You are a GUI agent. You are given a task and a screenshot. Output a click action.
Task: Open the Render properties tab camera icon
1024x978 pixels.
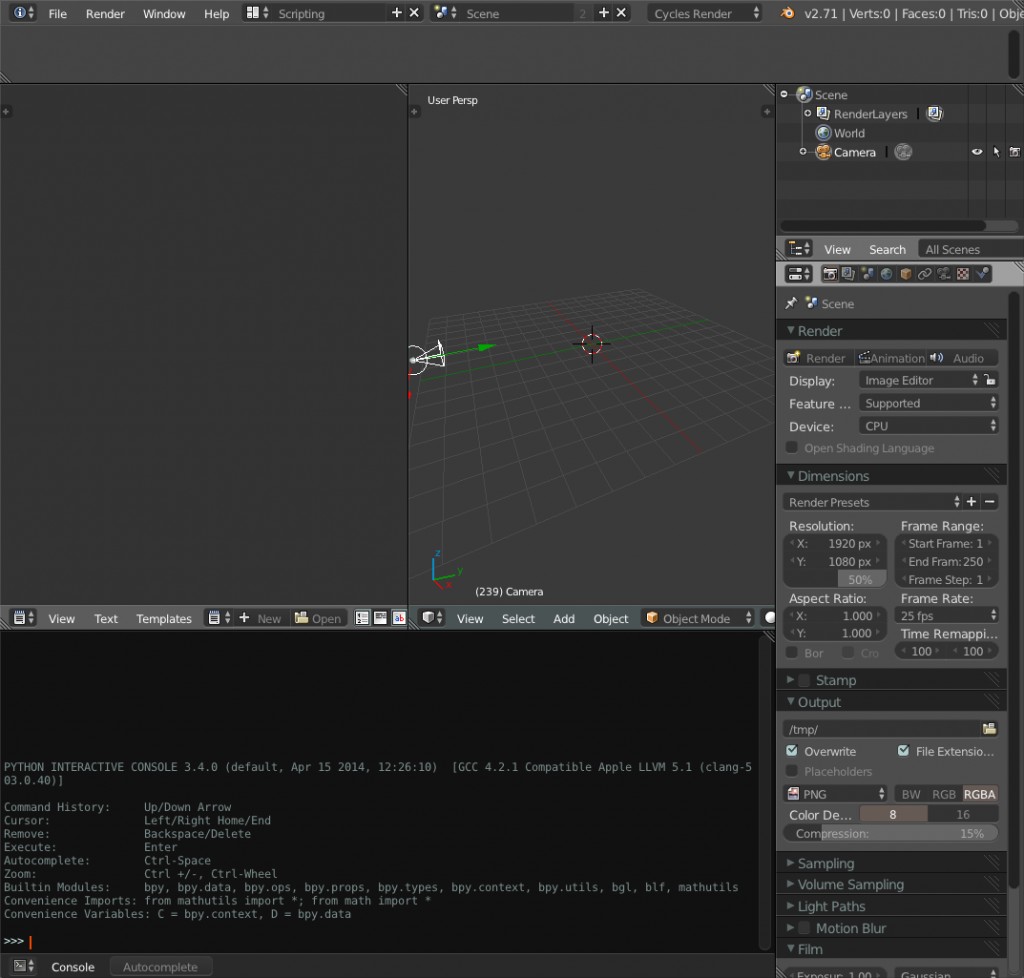[830, 273]
